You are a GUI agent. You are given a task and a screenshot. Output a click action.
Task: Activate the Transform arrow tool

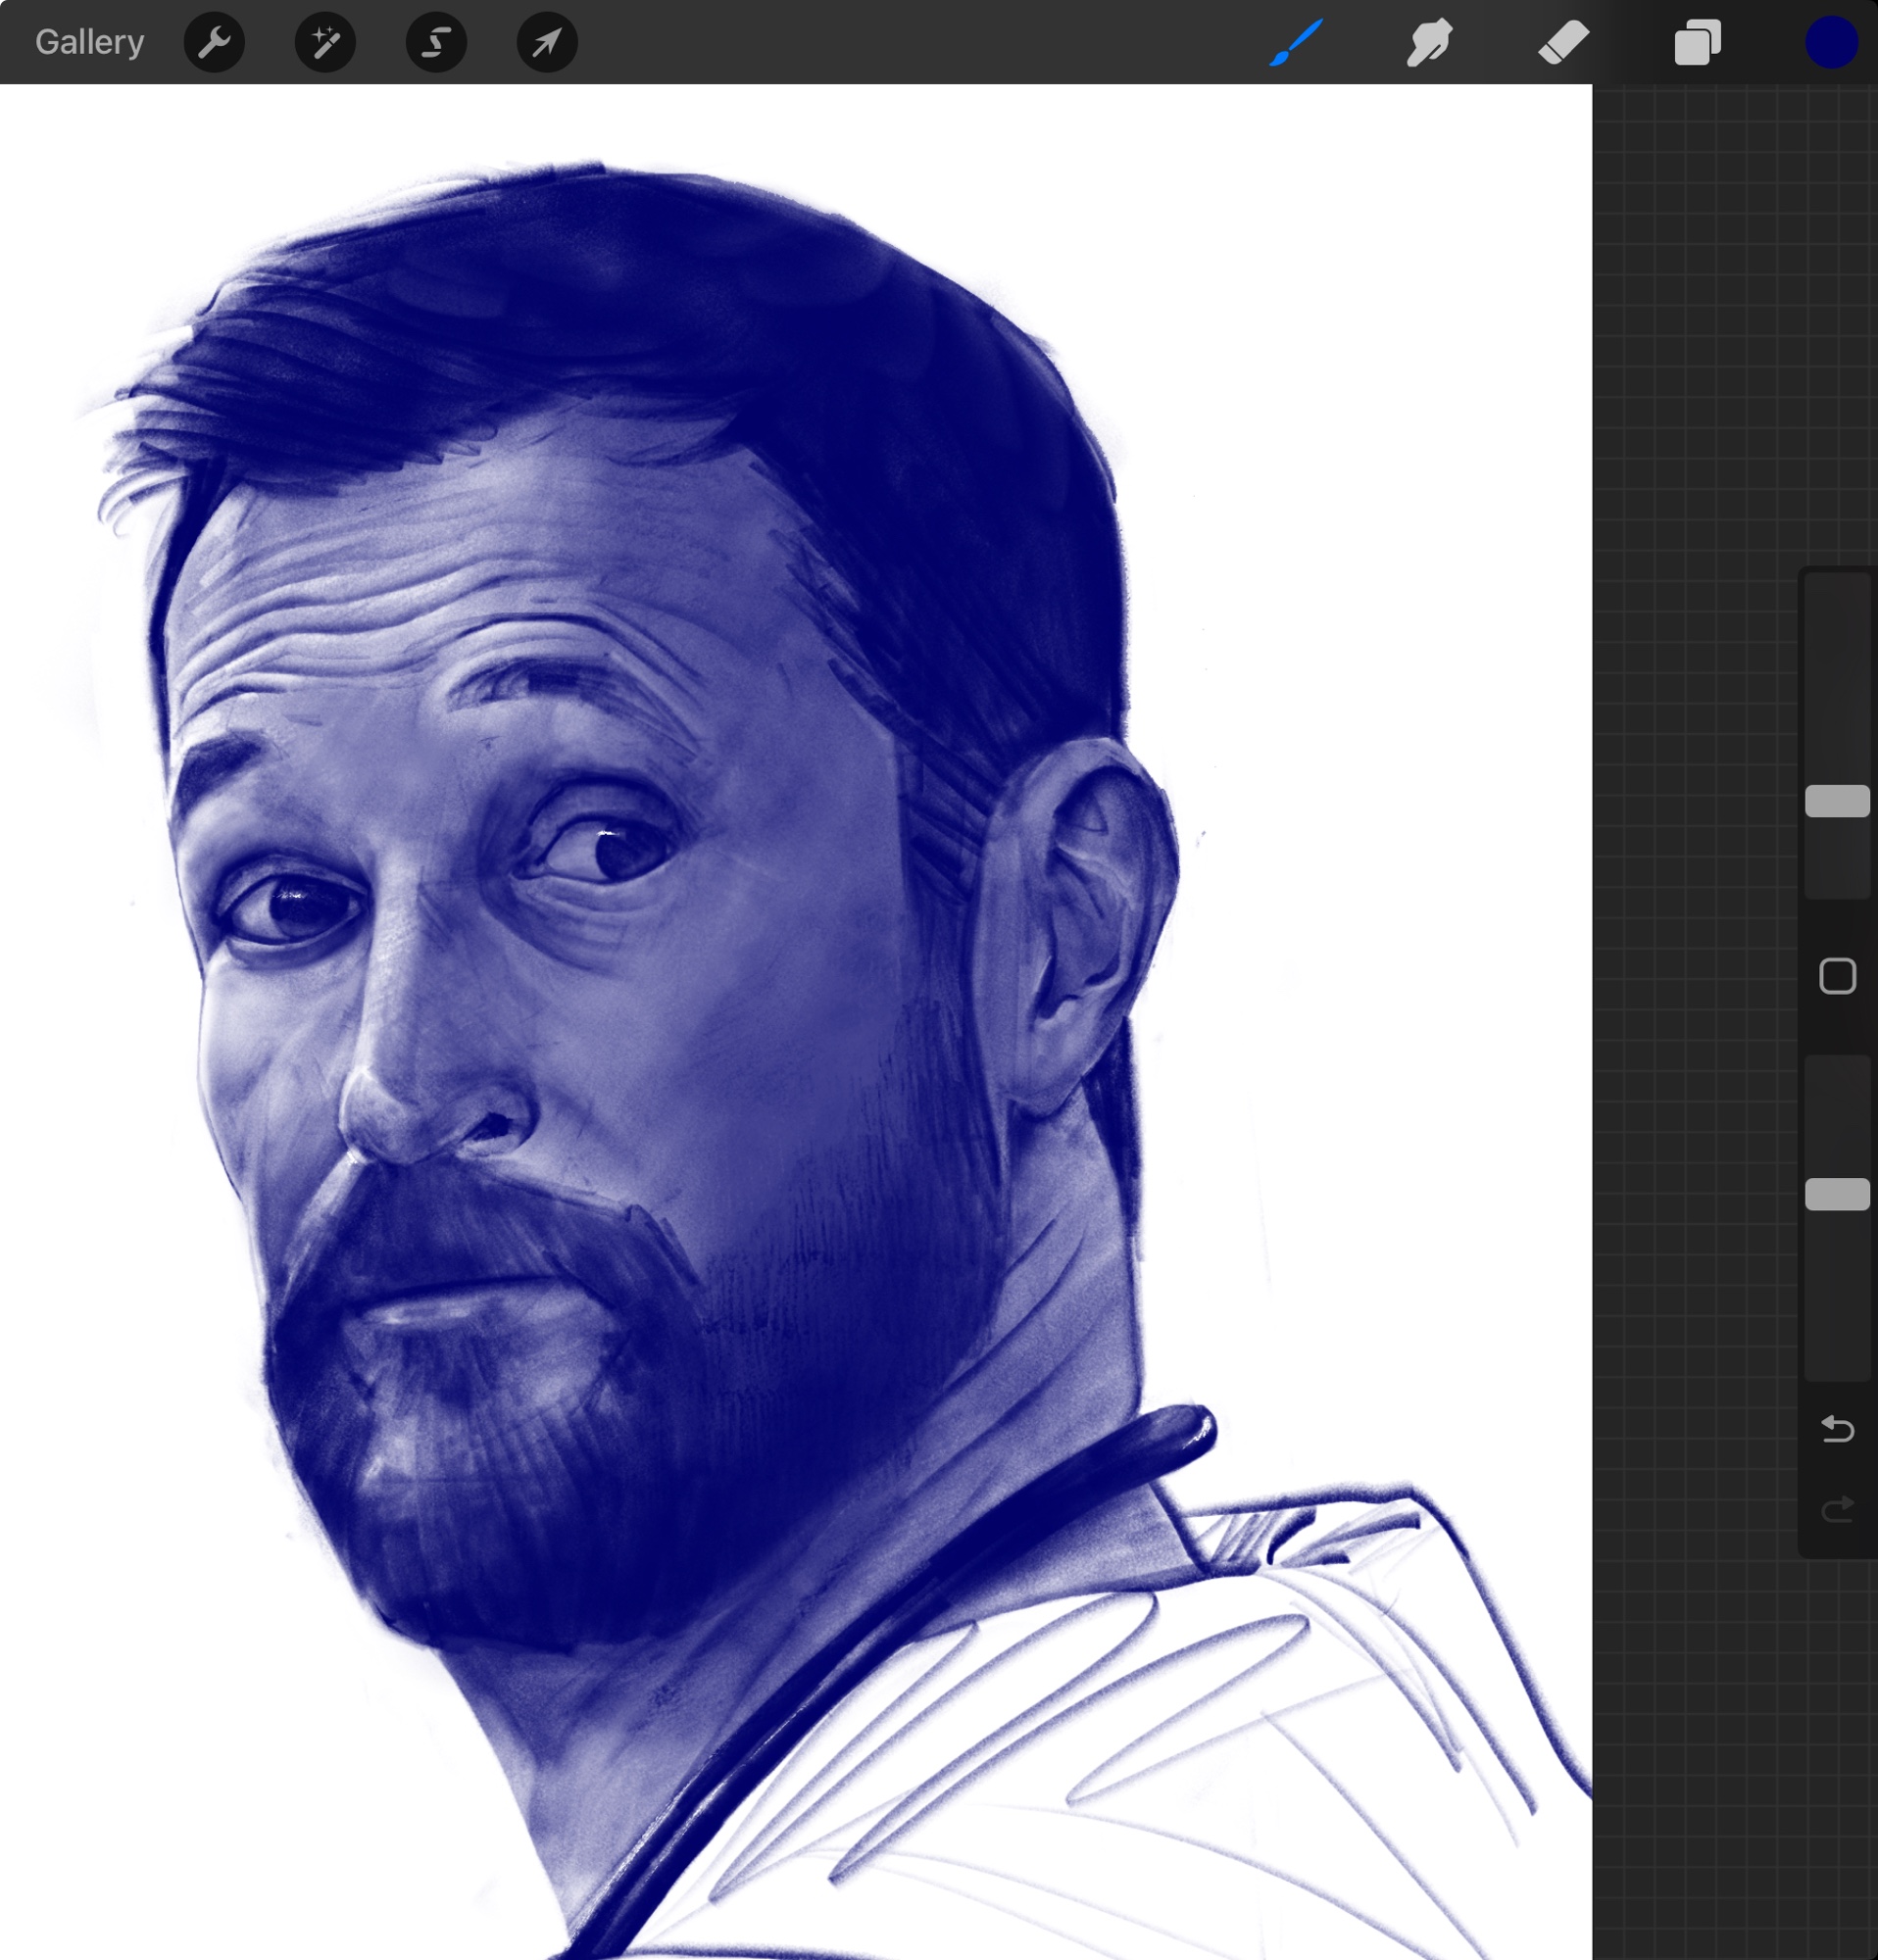pyautogui.click(x=547, y=42)
